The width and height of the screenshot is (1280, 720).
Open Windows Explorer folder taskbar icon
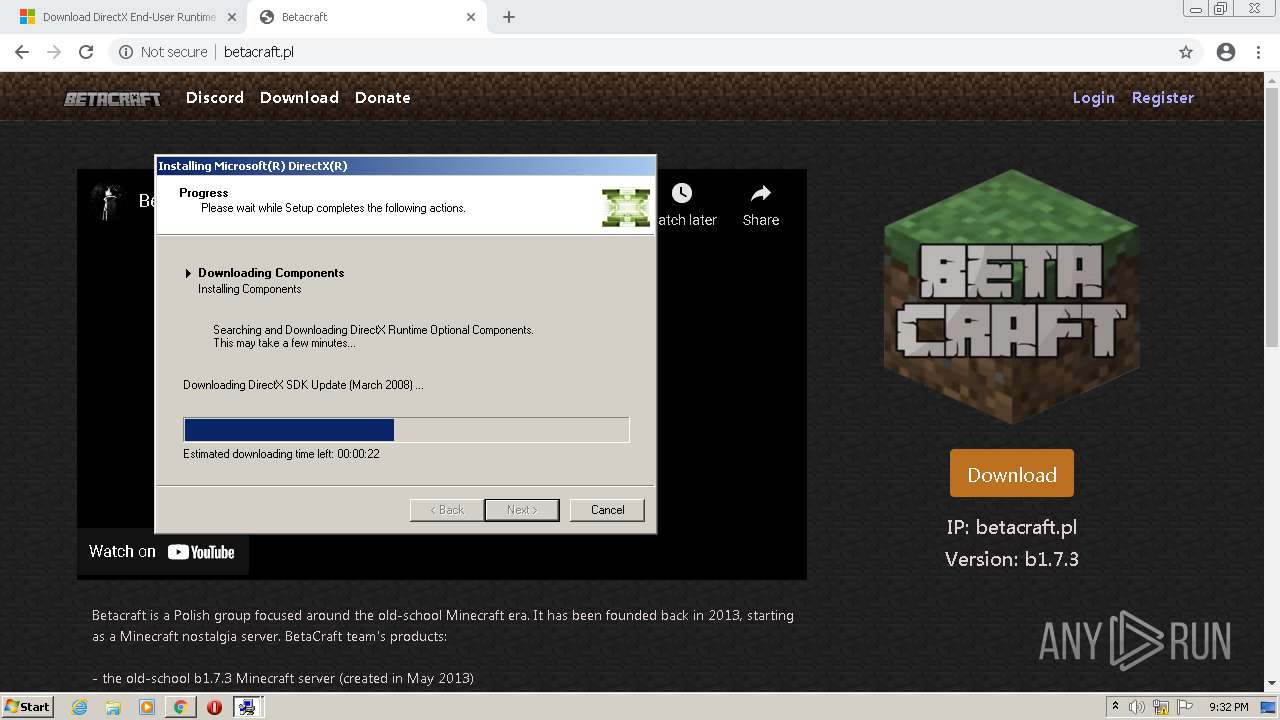point(113,707)
